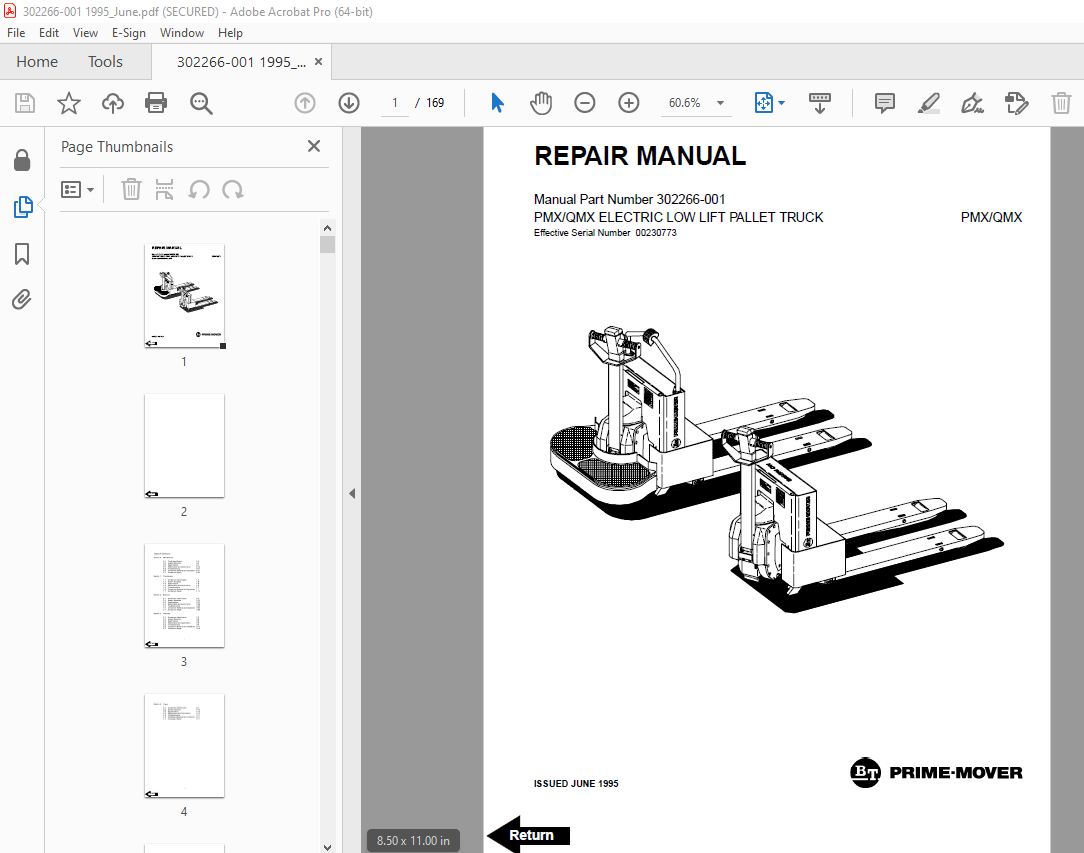Open the Help menu

tap(230, 32)
